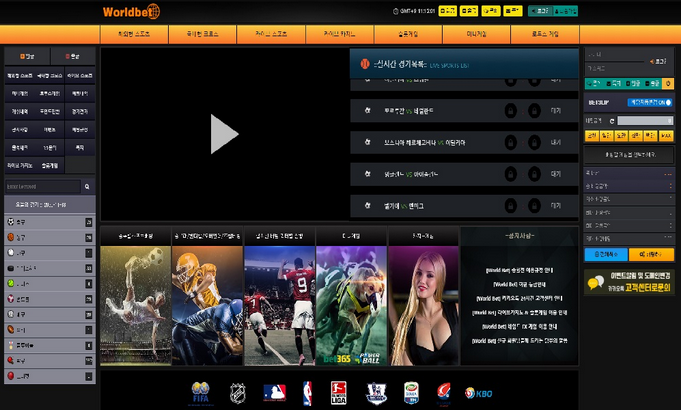Expand the basketball row using its count badge
The image size is (682, 411).
(89, 237)
